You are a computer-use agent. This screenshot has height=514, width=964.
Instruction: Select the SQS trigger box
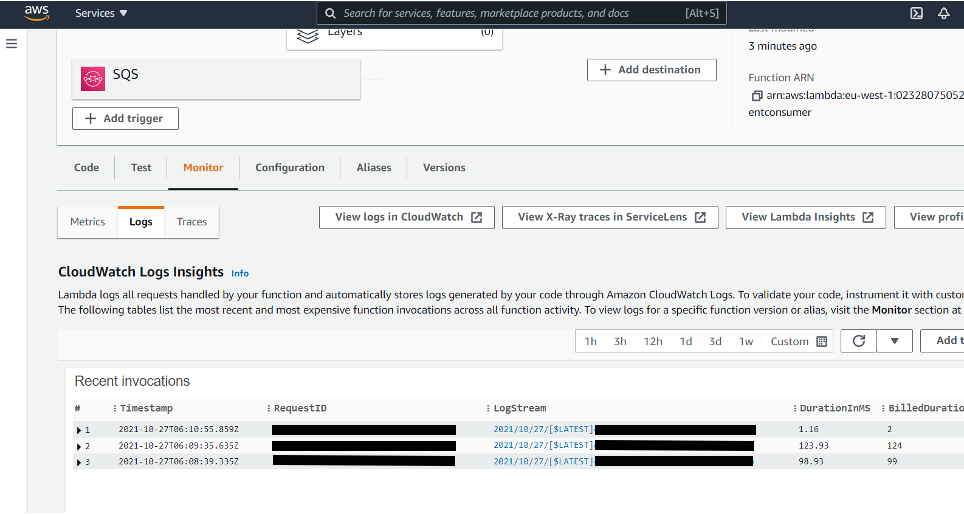point(216,79)
